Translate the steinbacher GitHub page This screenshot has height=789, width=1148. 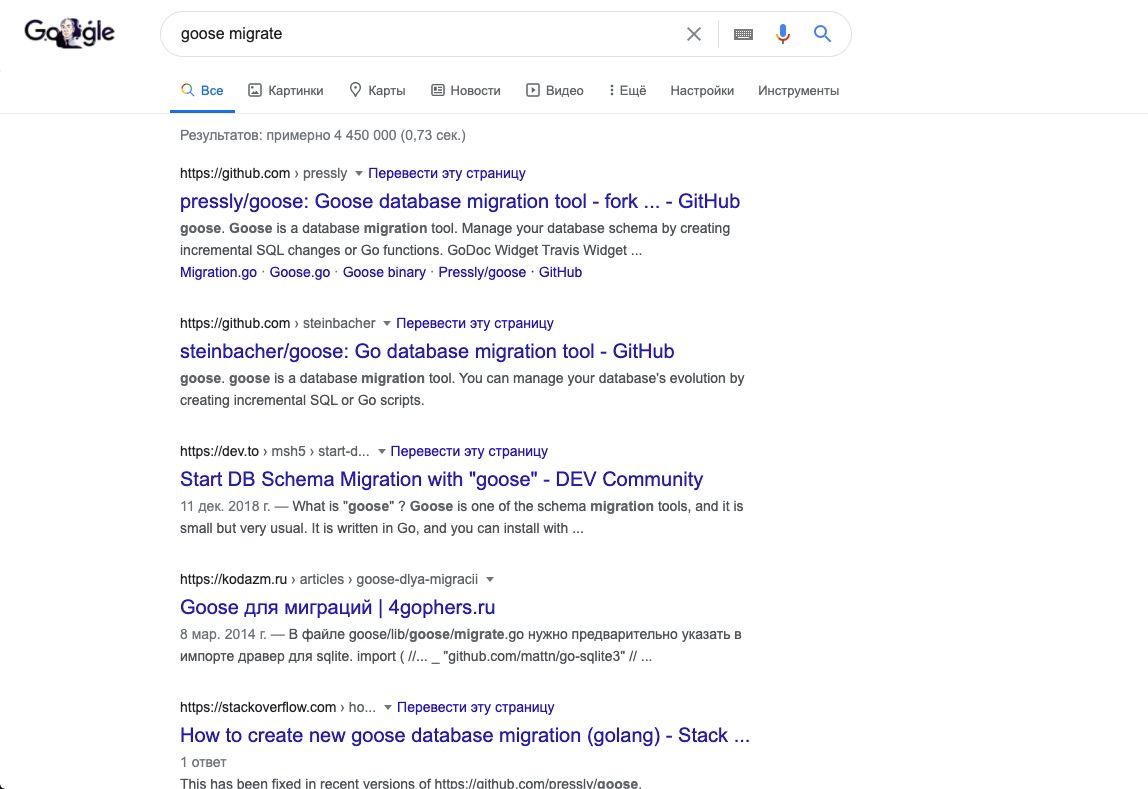click(x=474, y=324)
